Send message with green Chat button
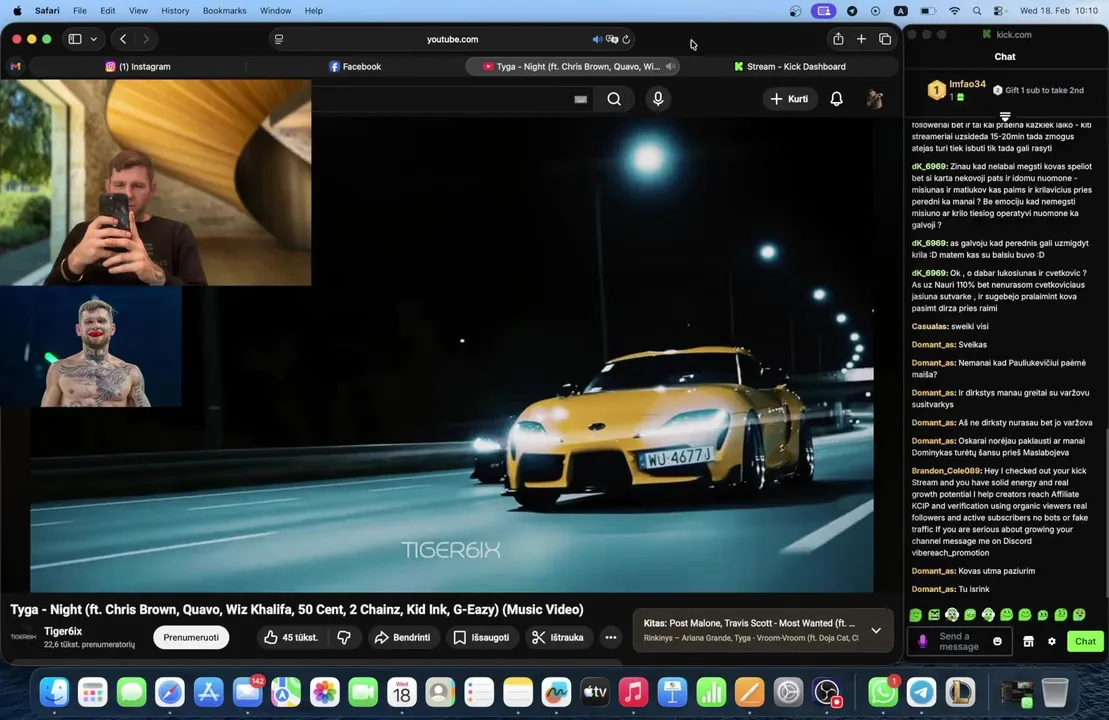The height and width of the screenshot is (720, 1109). (x=1085, y=641)
